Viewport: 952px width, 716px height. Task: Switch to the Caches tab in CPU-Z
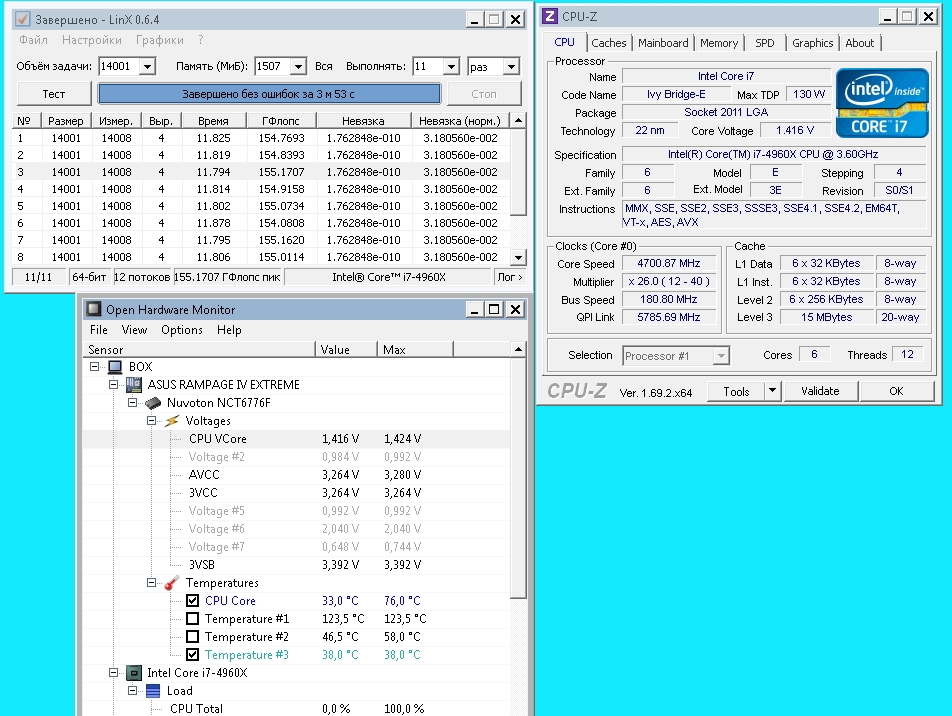608,43
